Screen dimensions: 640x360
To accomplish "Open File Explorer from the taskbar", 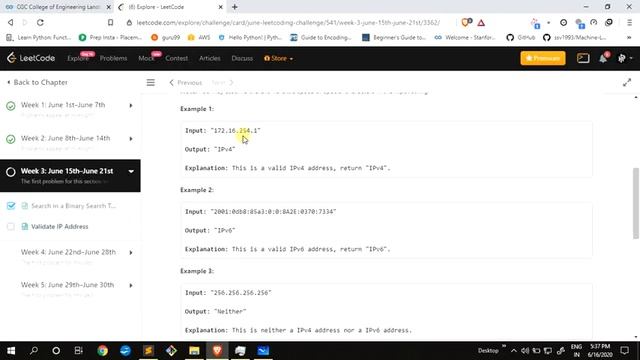I will click(194, 351).
